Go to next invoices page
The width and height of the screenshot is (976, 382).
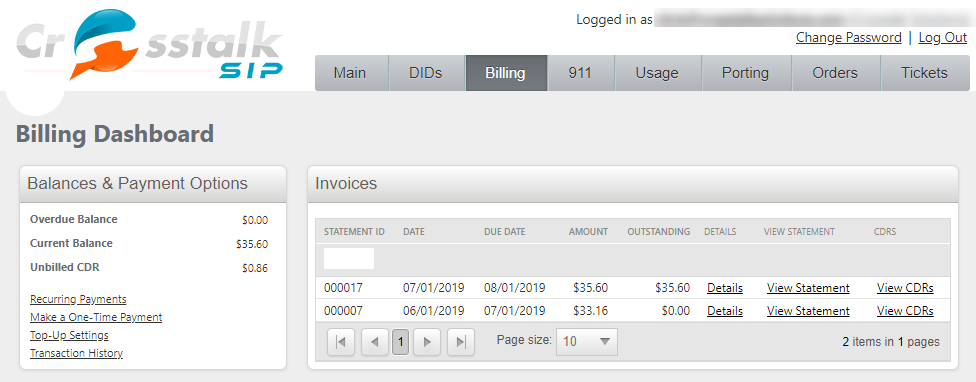tap(427, 342)
